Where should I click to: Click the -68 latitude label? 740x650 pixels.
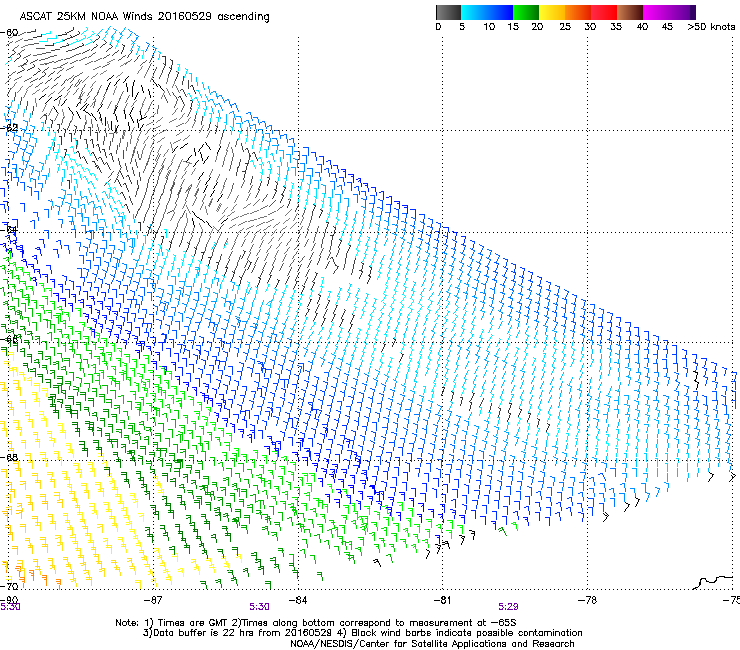pyautogui.click(x=9, y=457)
